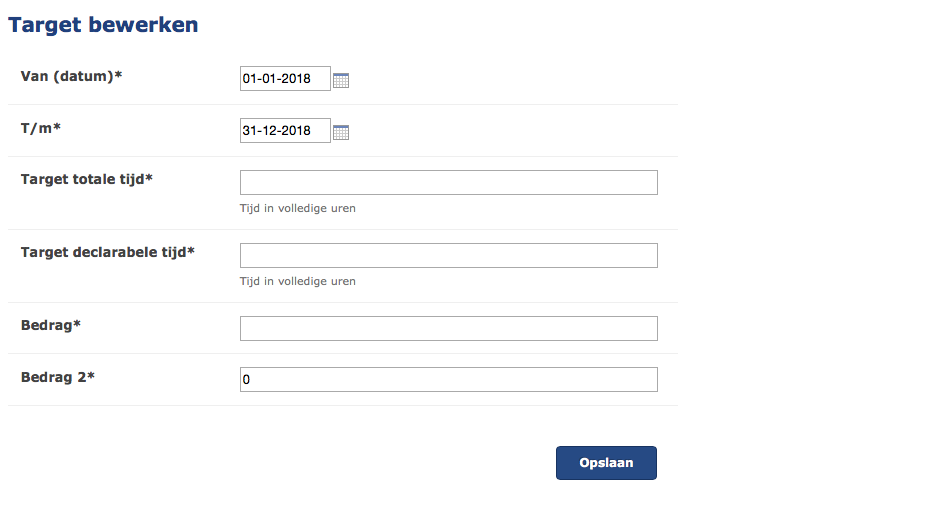Click the hint text below Target totale tijd
Viewport: 931px width, 512px height.
(297, 209)
